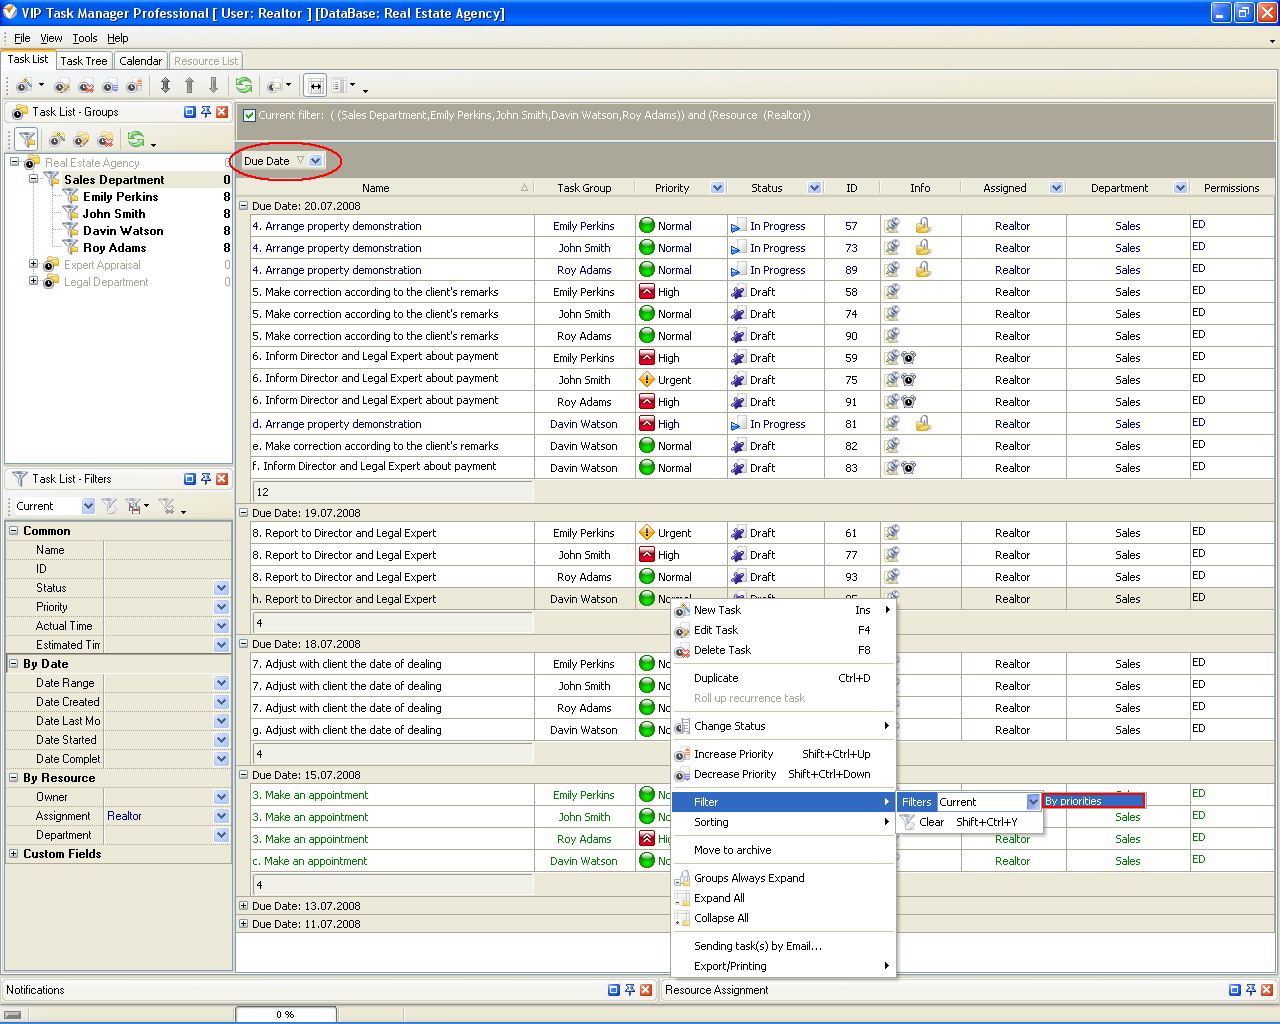The width and height of the screenshot is (1280, 1024).
Task: Expand the Custom Fields filter section
Action: click(x=14, y=854)
